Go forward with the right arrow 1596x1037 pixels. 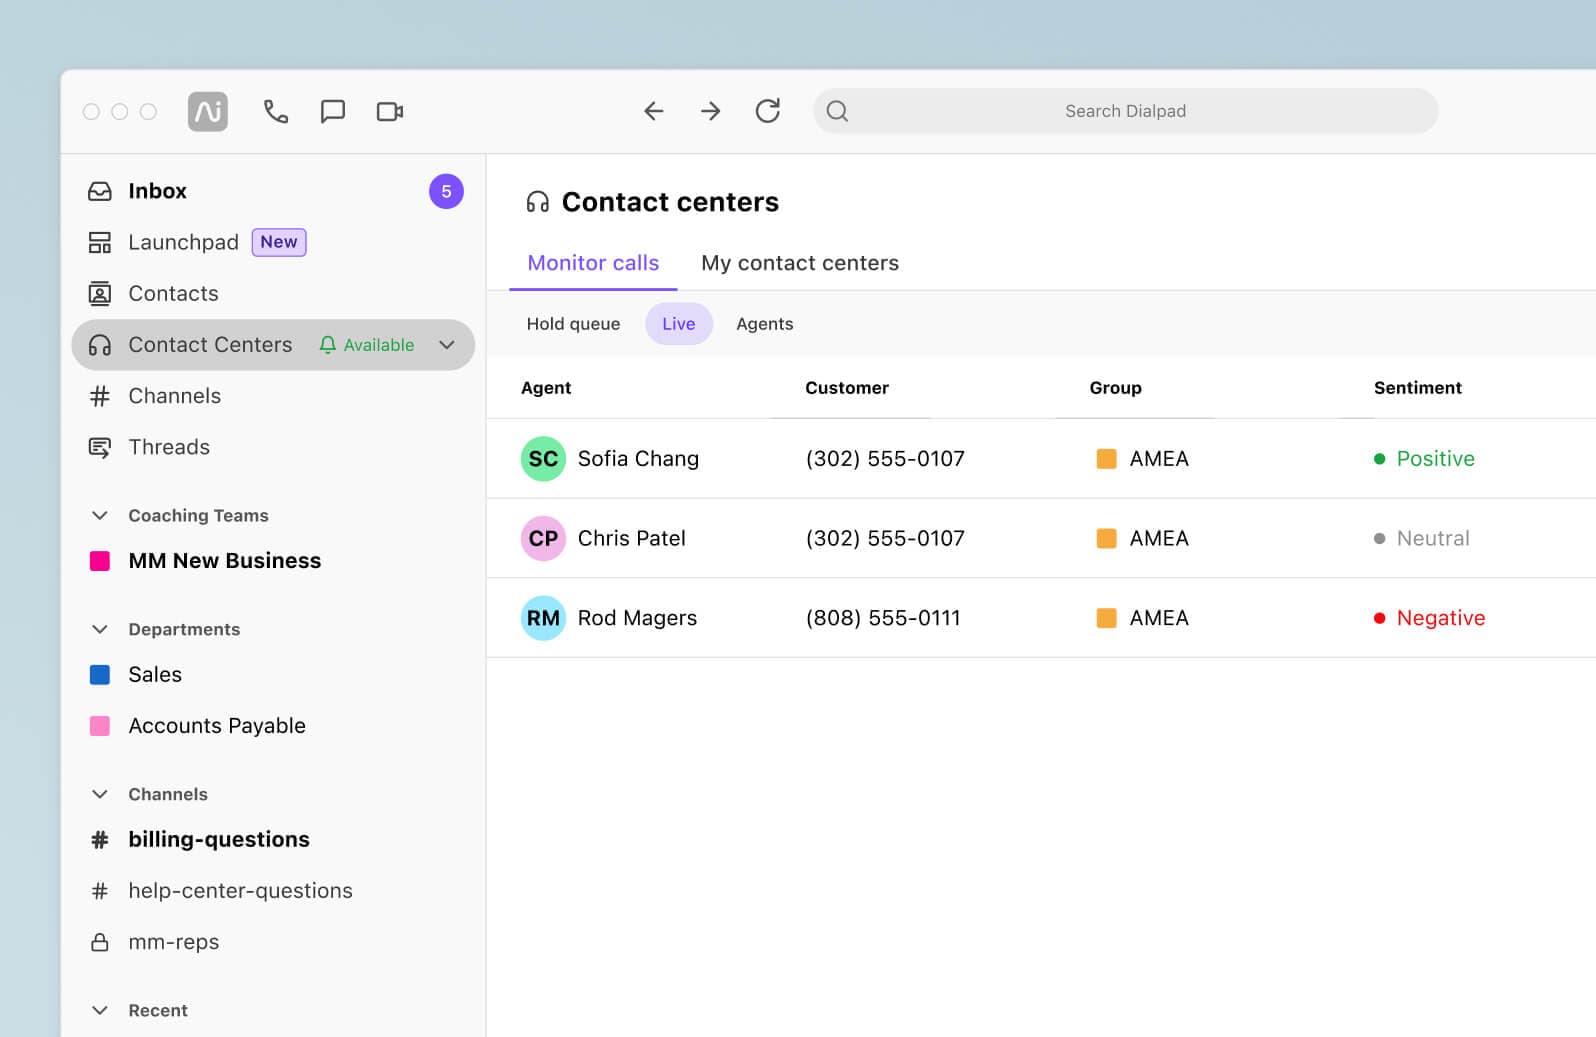711,111
